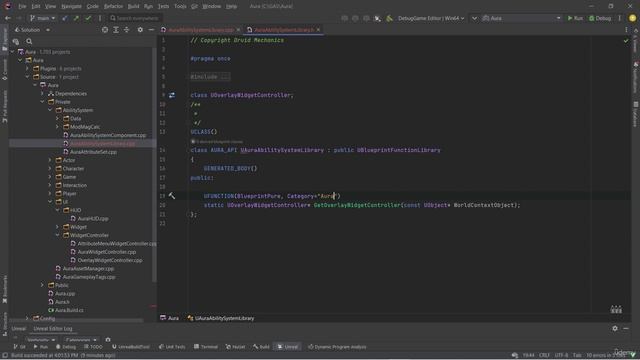
Task: Open the Help menu
Action: pos(231,6)
